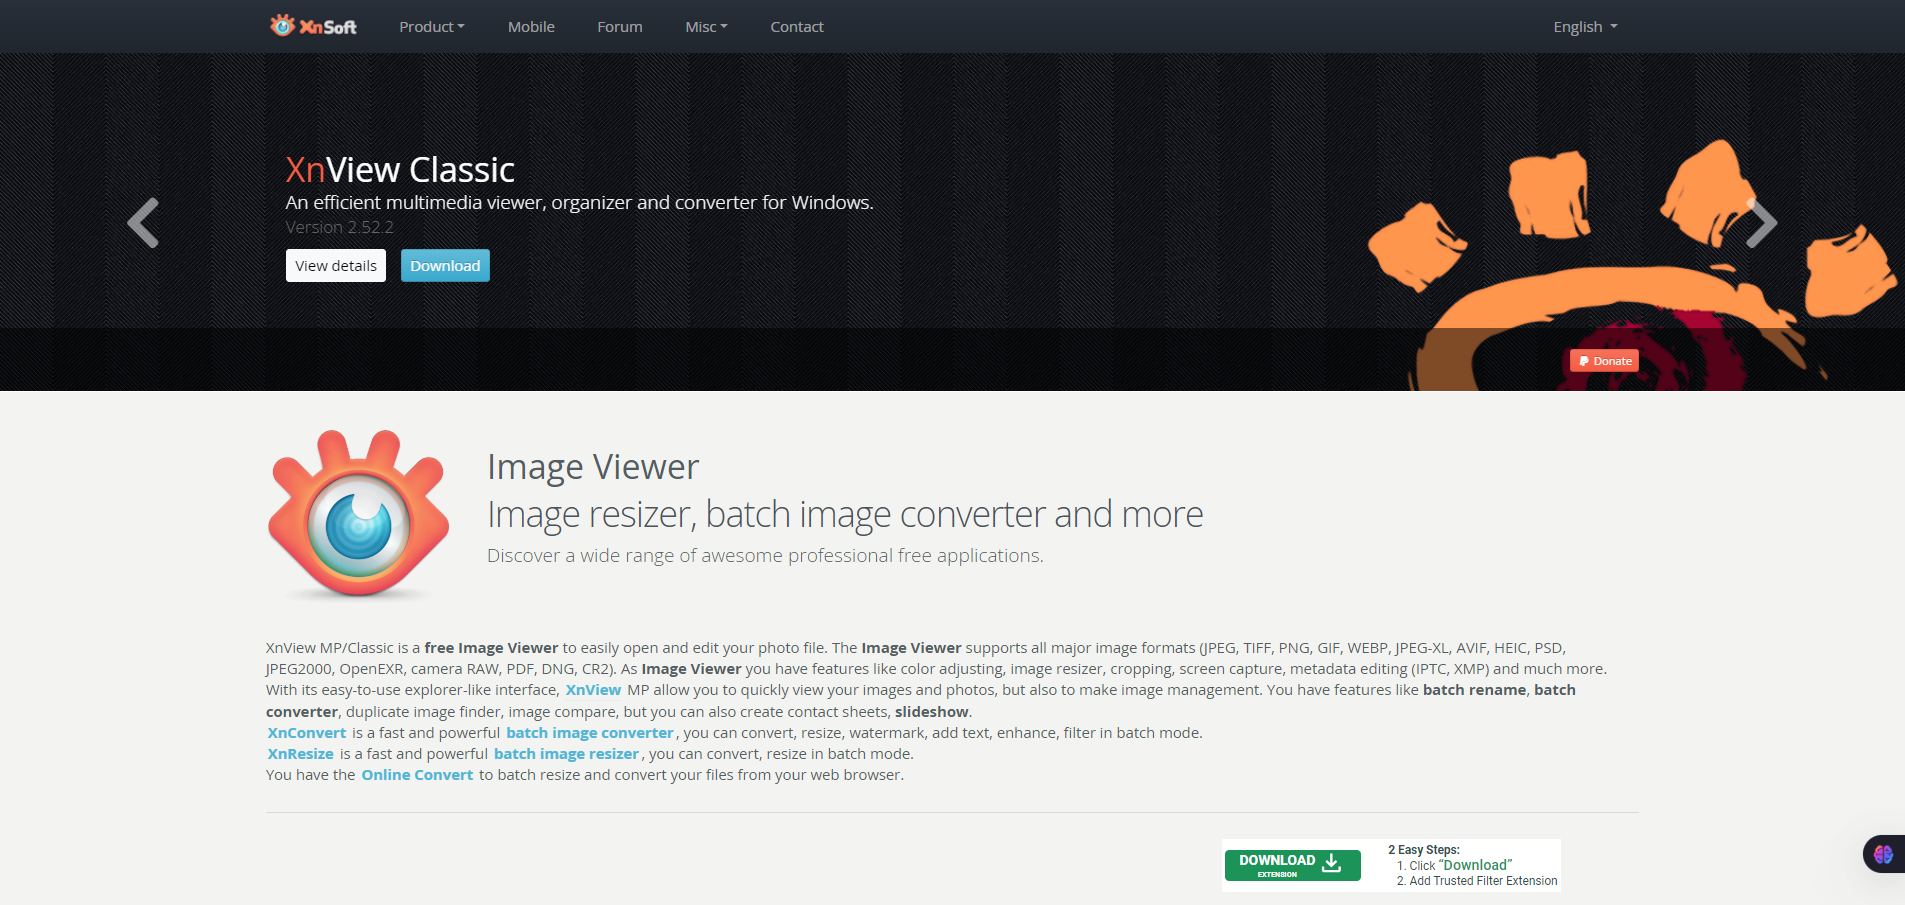Expand the Misc dropdown menu

click(706, 27)
